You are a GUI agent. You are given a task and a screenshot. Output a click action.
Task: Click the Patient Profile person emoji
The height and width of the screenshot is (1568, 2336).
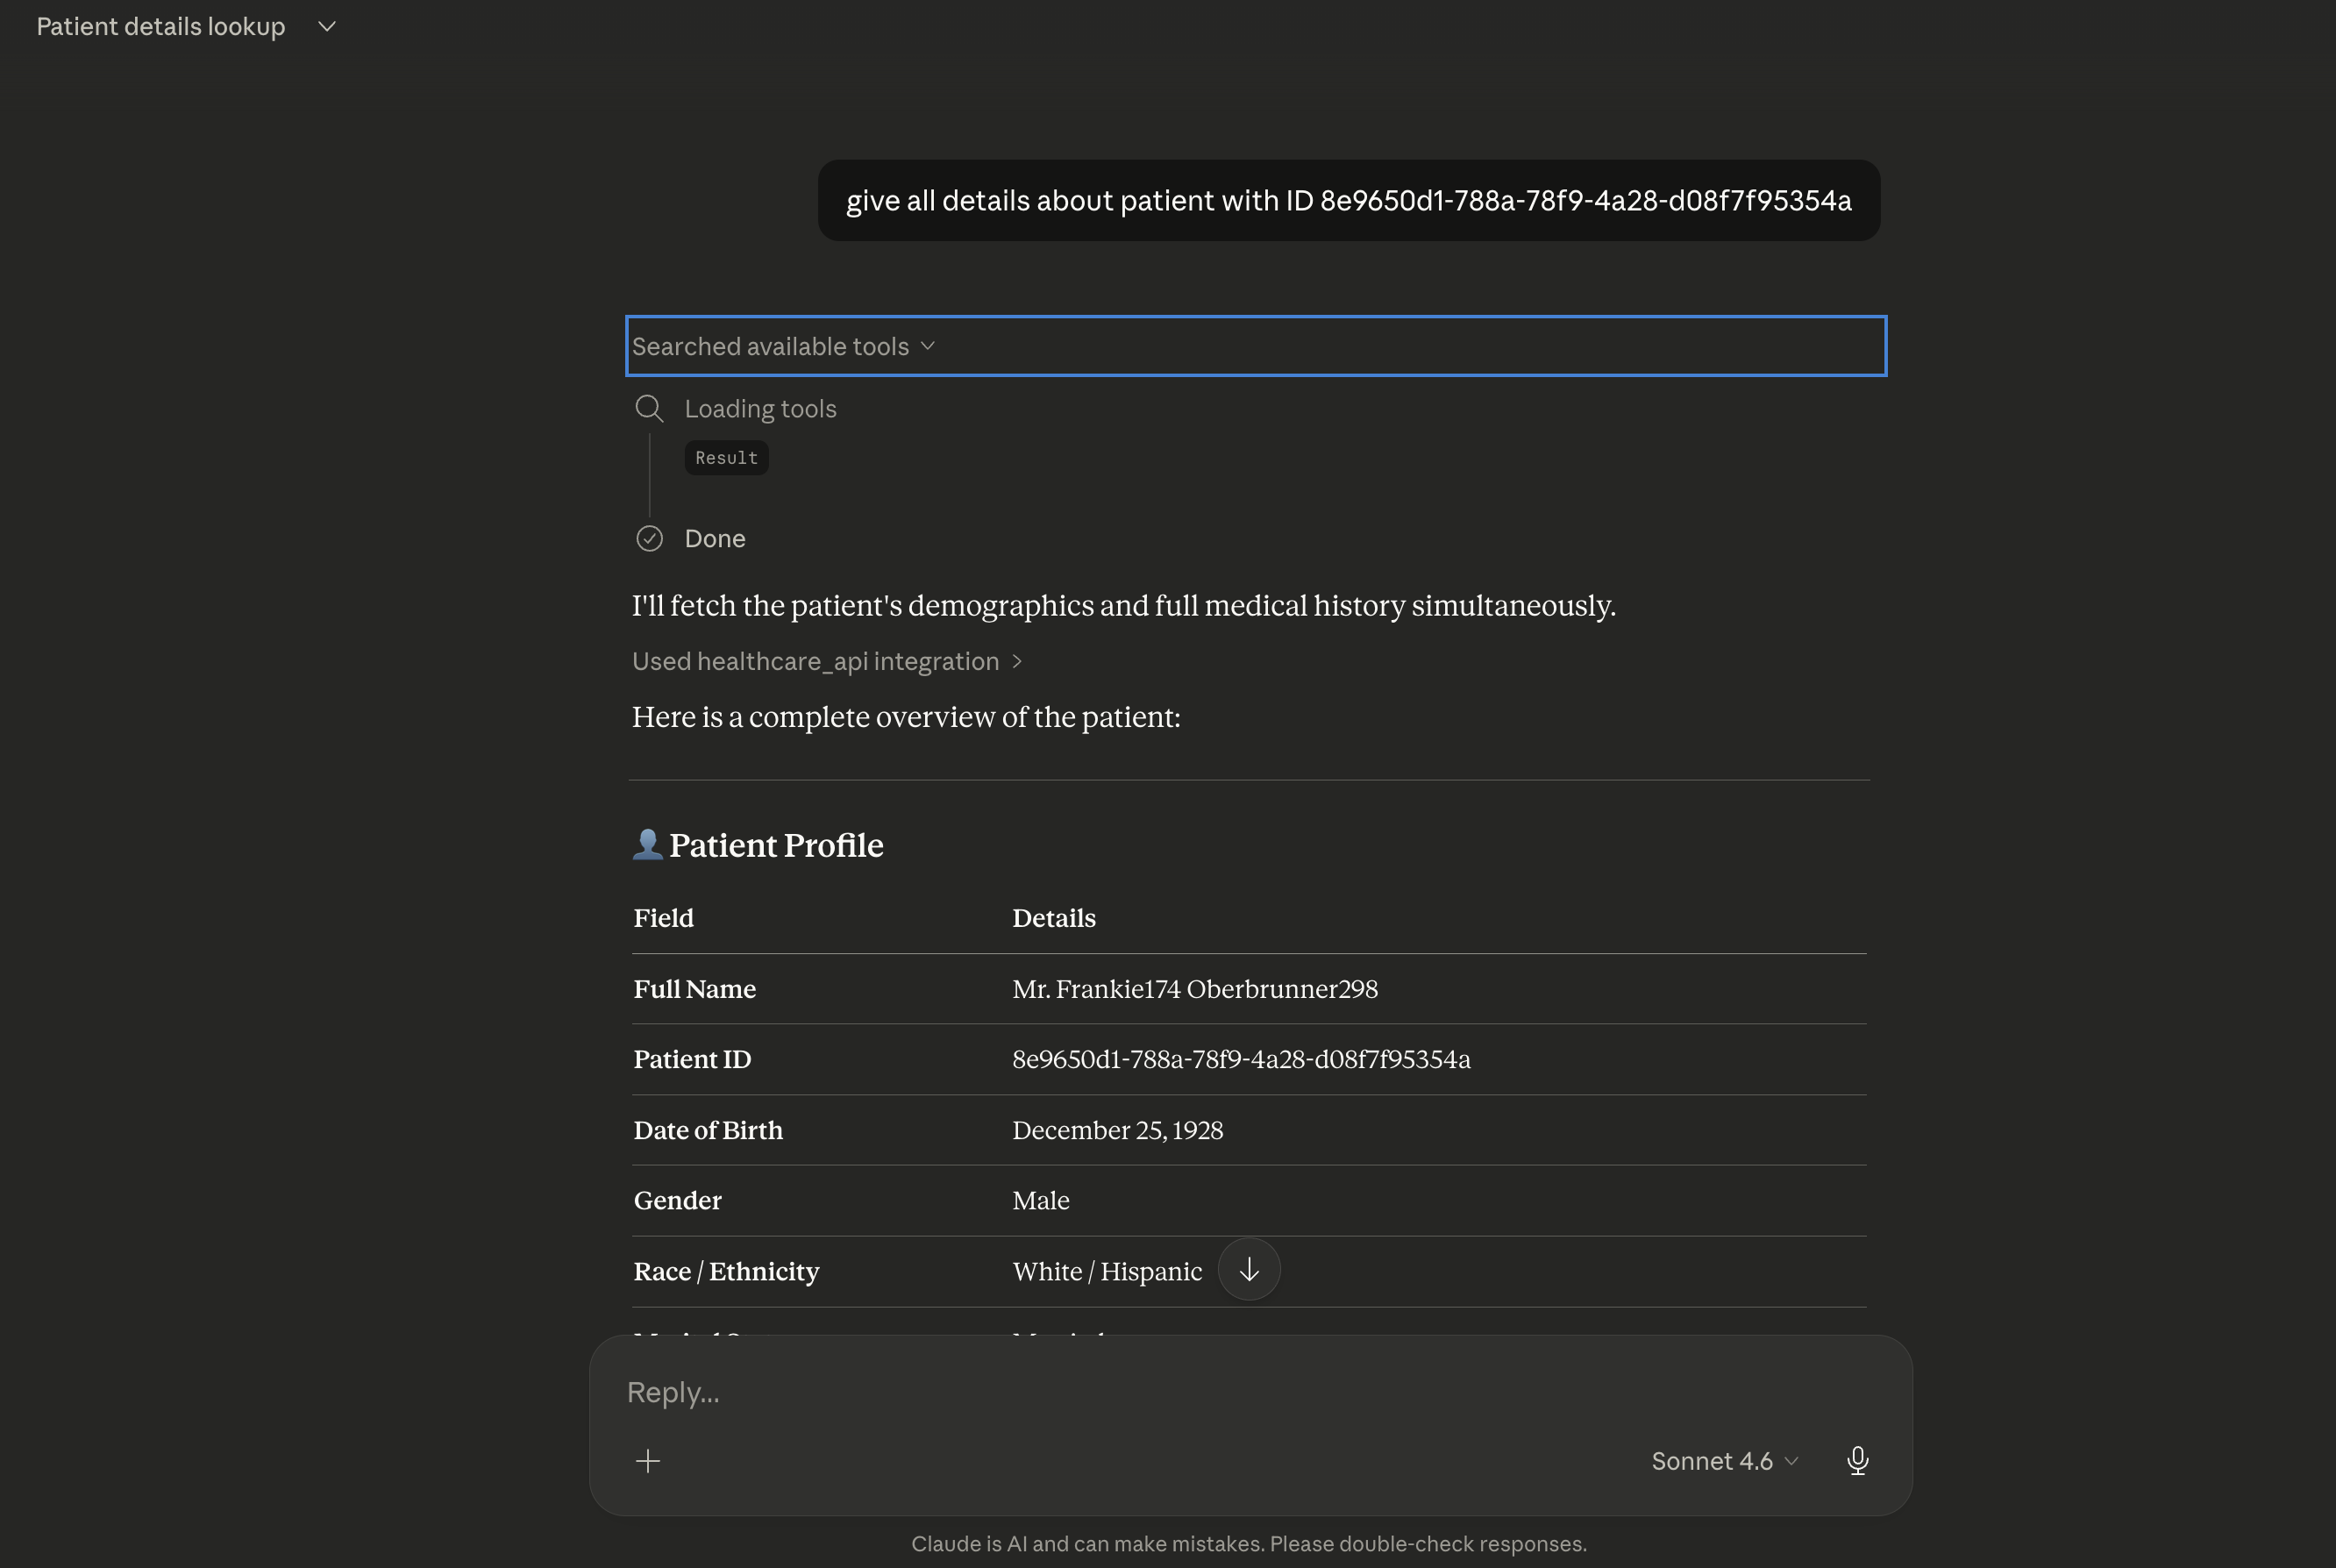[647, 845]
